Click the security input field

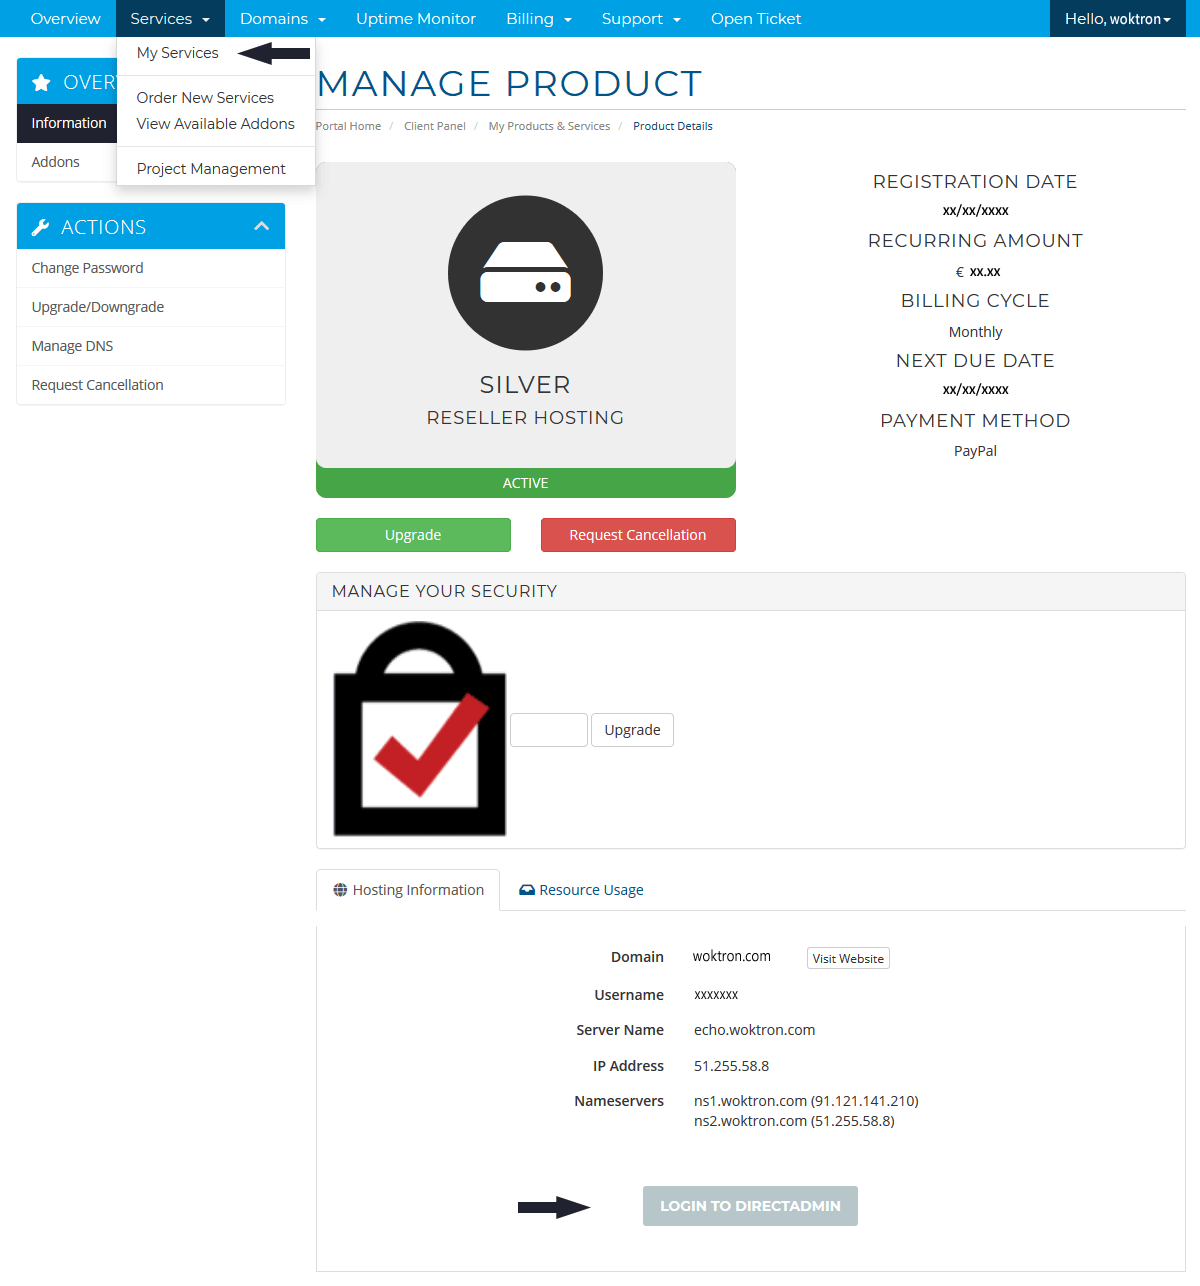pos(549,730)
